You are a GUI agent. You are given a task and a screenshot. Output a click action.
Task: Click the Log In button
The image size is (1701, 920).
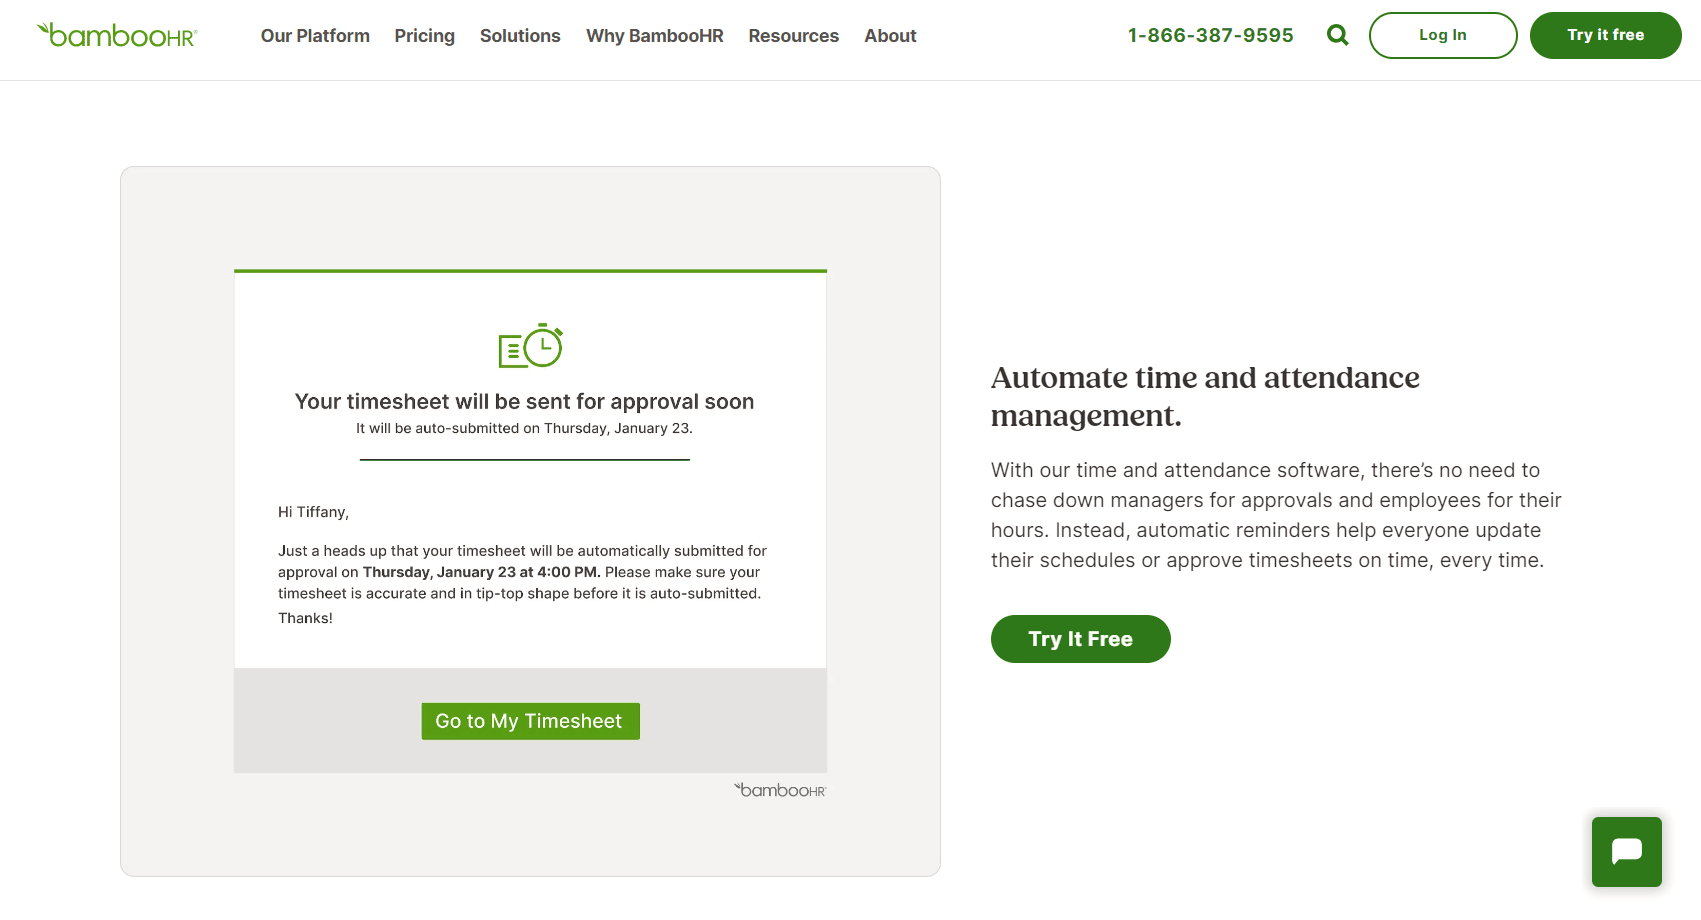[1442, 35]
